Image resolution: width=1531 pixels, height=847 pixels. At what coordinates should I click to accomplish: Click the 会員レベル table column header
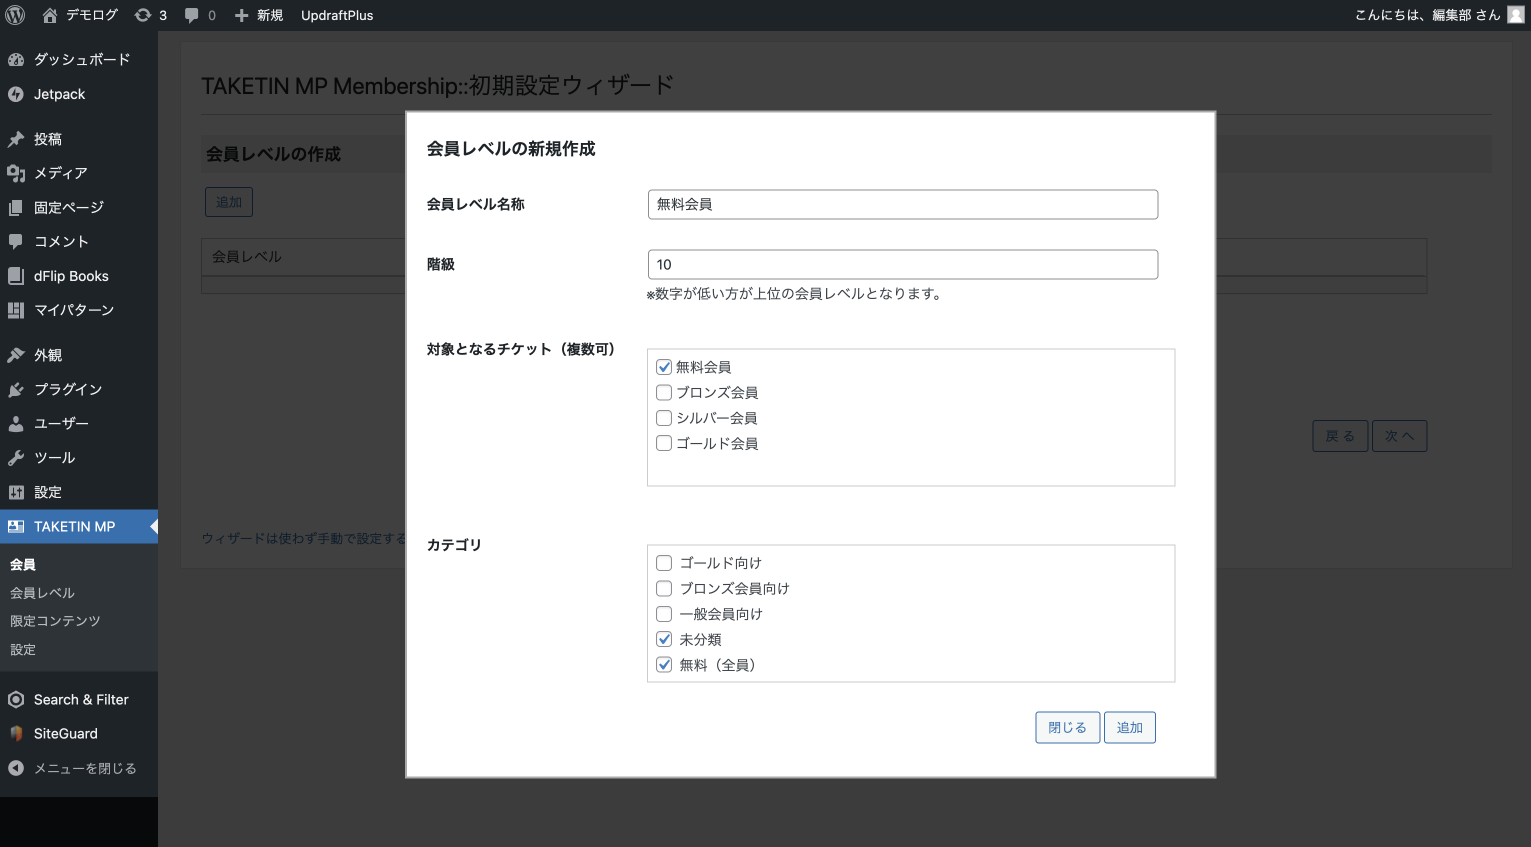tap(247, 257)
